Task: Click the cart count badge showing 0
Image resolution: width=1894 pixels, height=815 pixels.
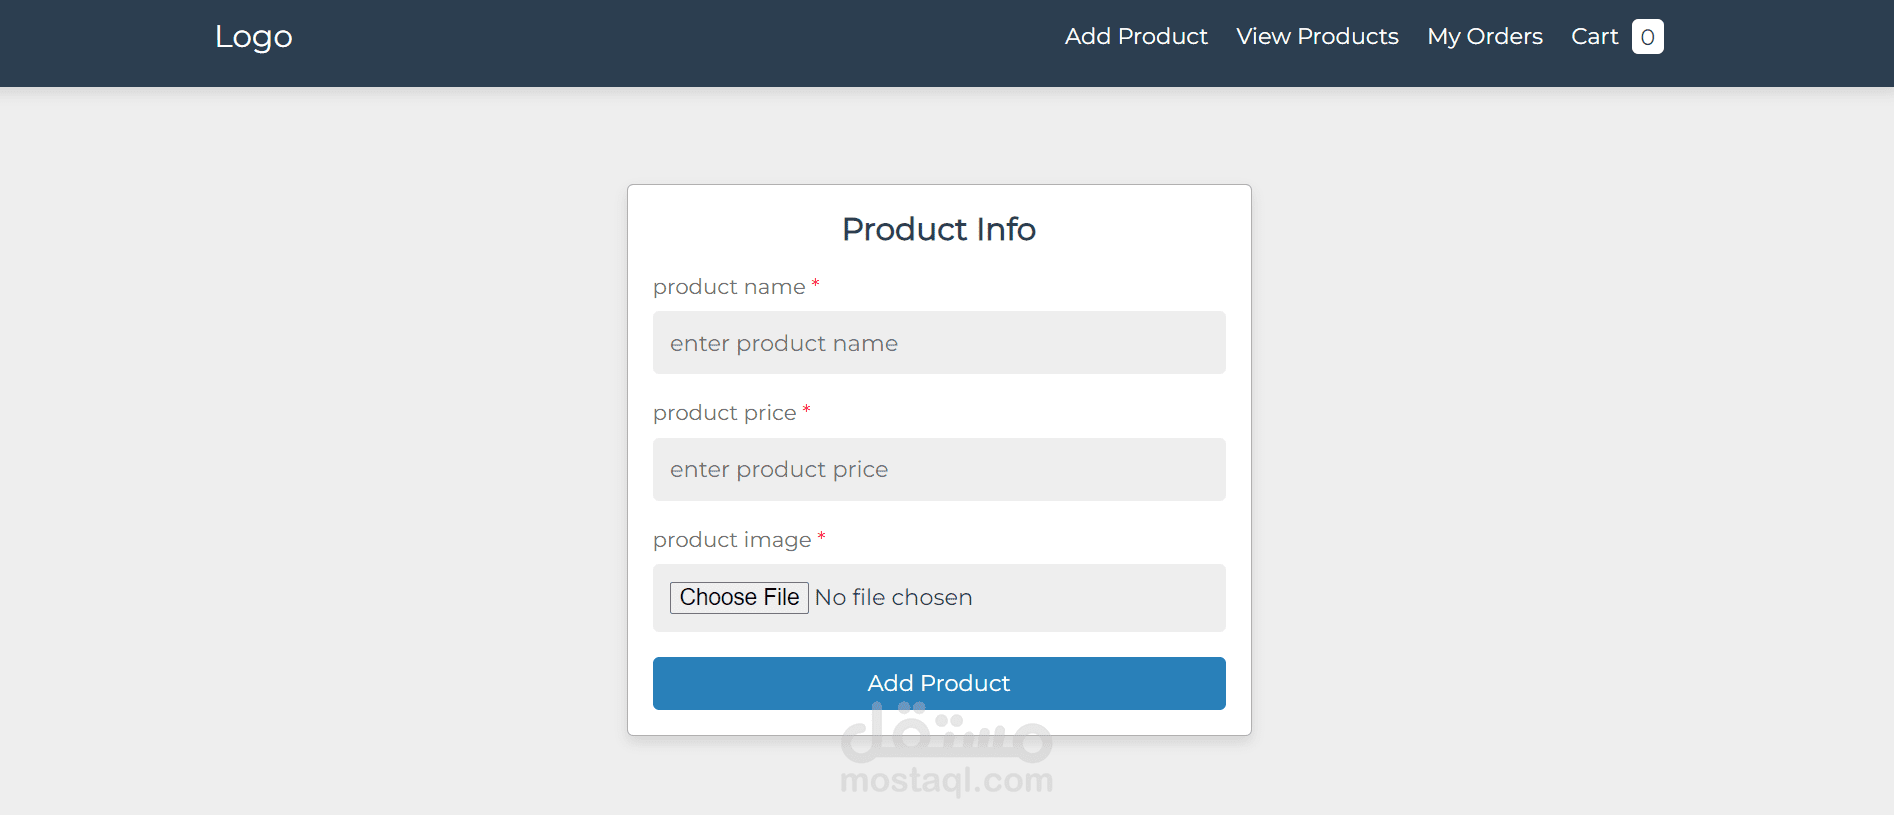Action: point(1647,37)
